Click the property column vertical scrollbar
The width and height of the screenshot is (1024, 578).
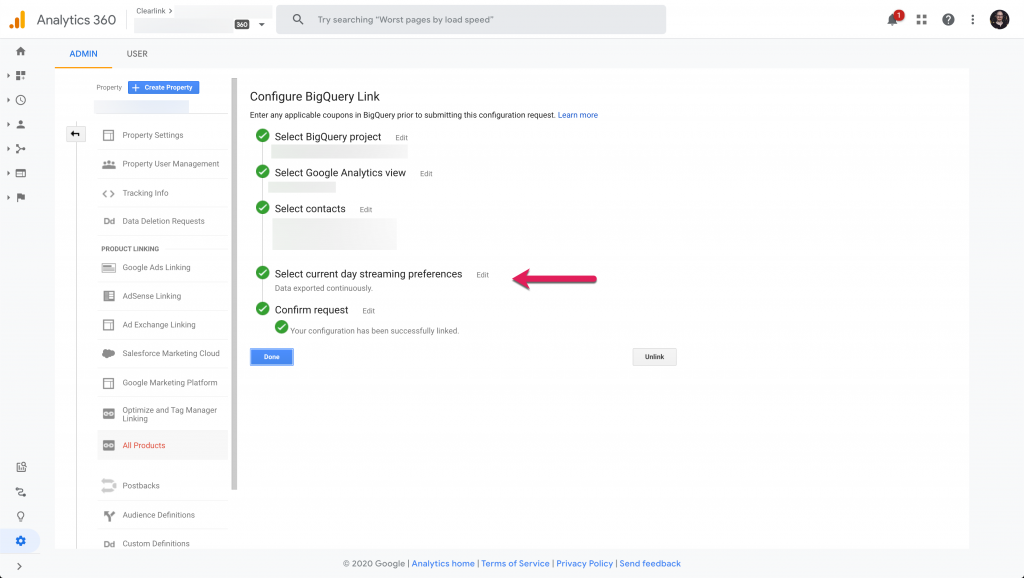pos(234,284)
